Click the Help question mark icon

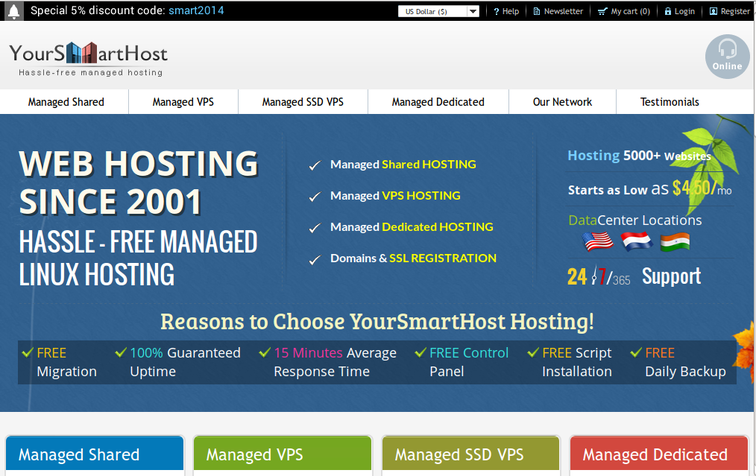tap(496, 12)
